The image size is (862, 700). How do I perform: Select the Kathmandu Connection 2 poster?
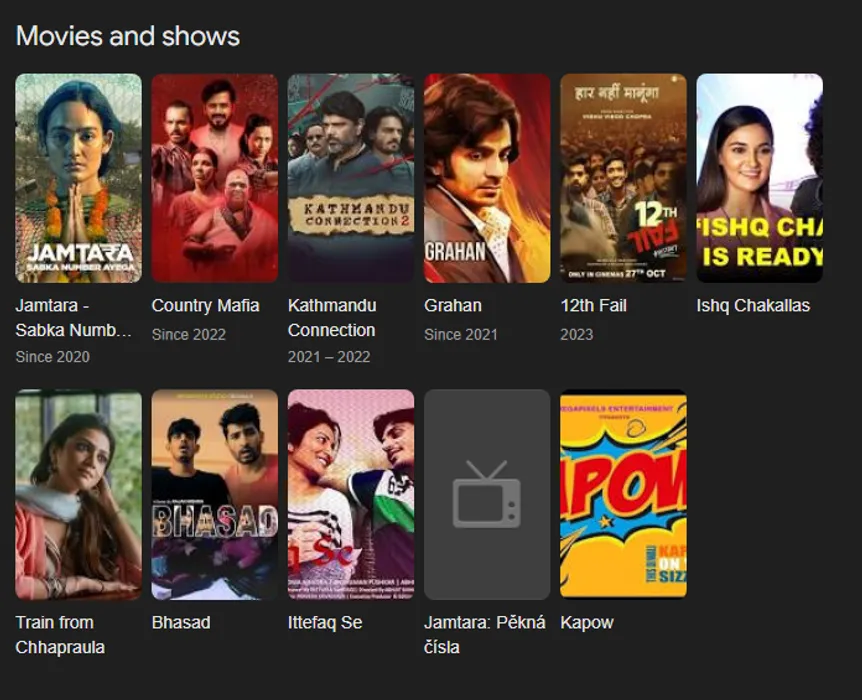point(350,178)
